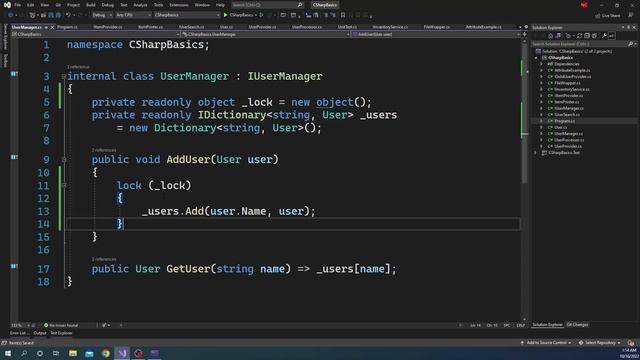
Task: Select ChildUserProvider.cs in Solution Explorer
Action: pyautogui.click(x=573, y=77)
